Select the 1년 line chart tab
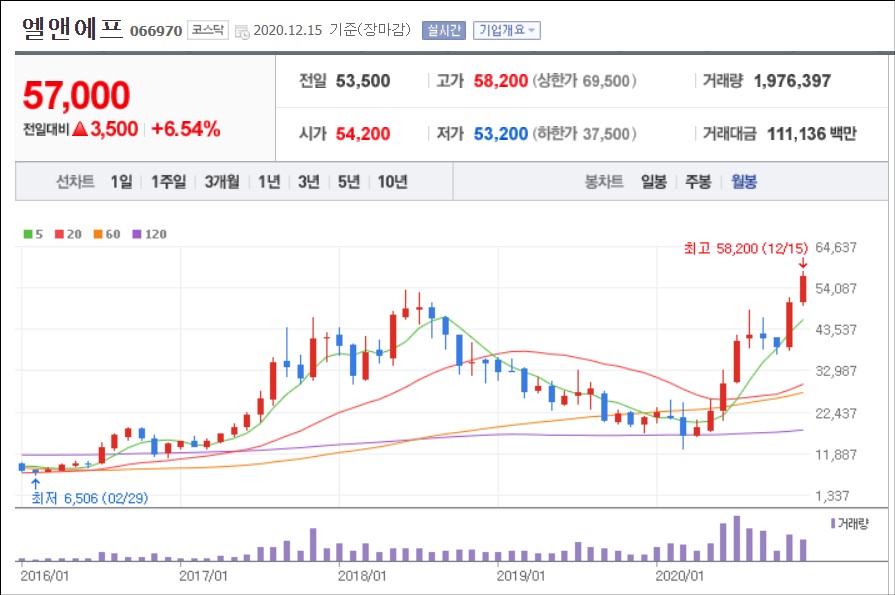 (x=269, y=182)
